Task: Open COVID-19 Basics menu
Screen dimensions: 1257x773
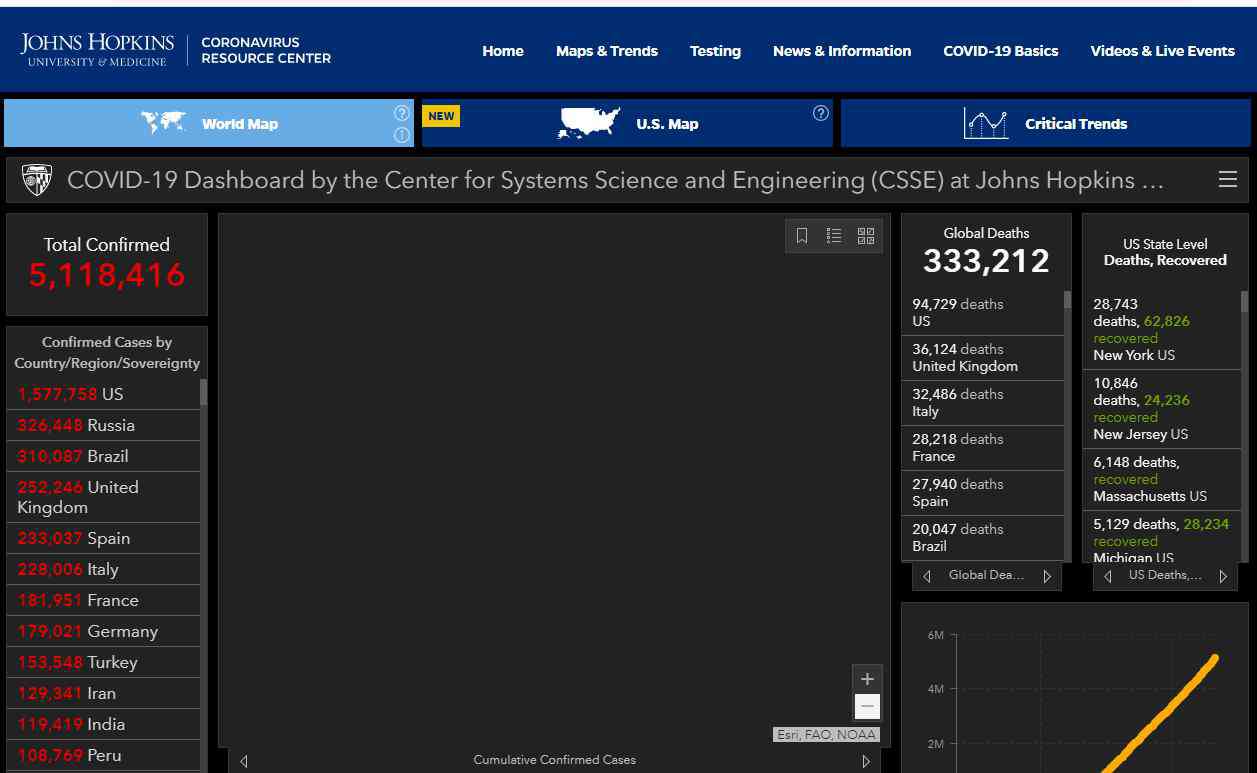Action: pos(1001,51)
